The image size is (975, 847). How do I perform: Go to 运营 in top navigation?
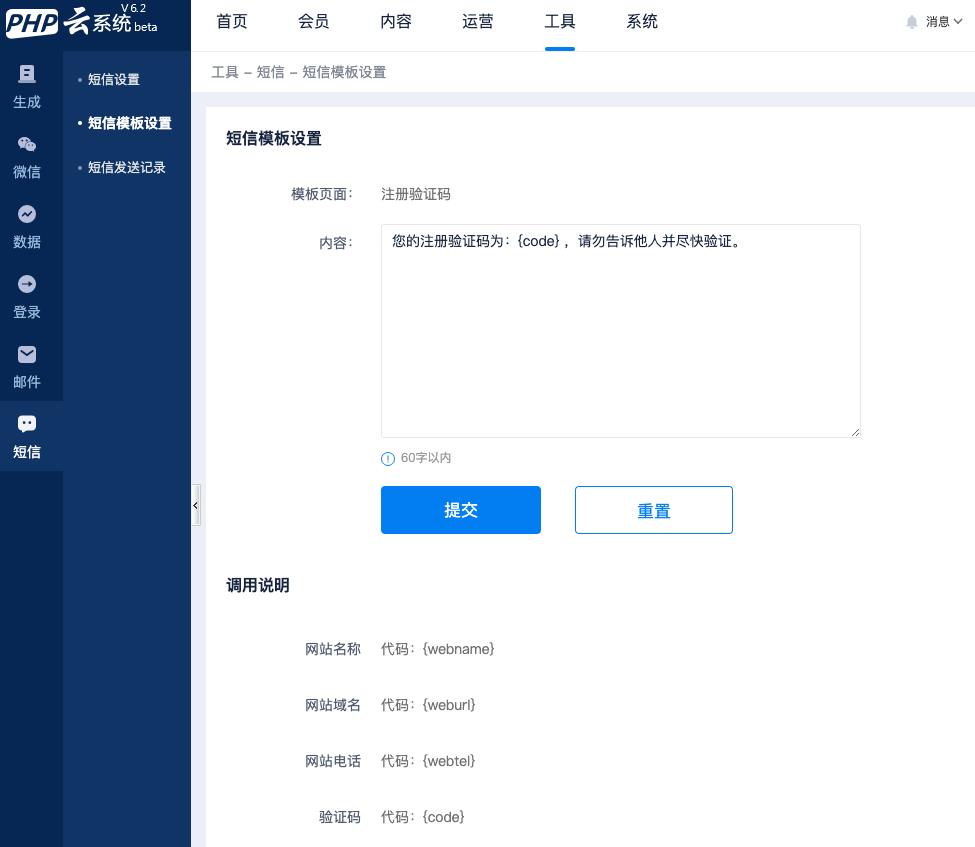click(x=478, y=22)
